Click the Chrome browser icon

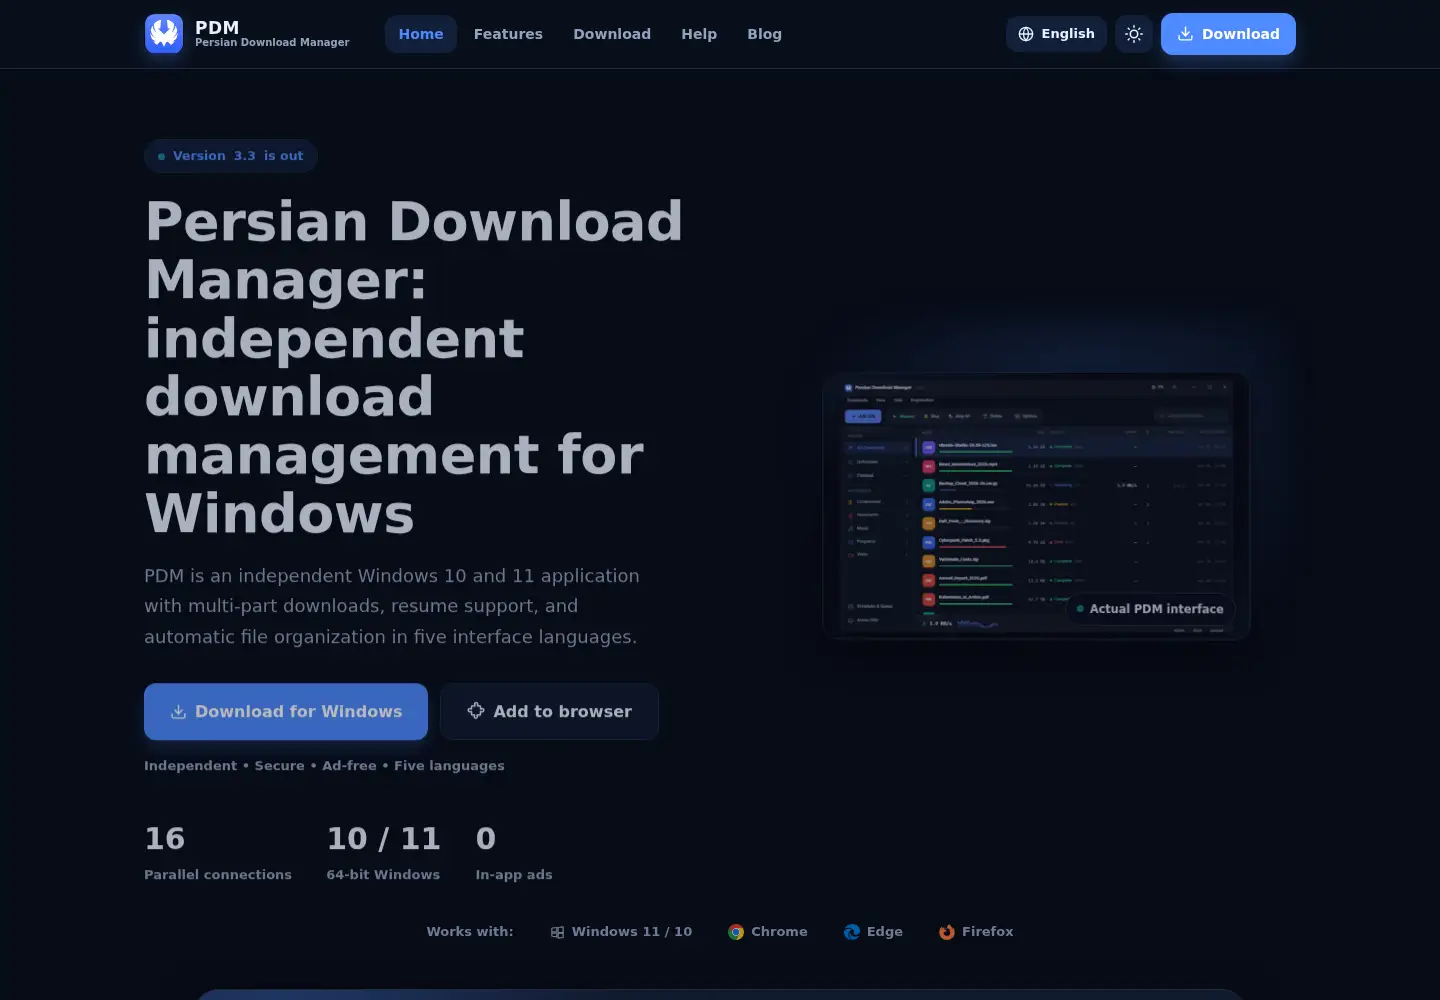(736, 932)
